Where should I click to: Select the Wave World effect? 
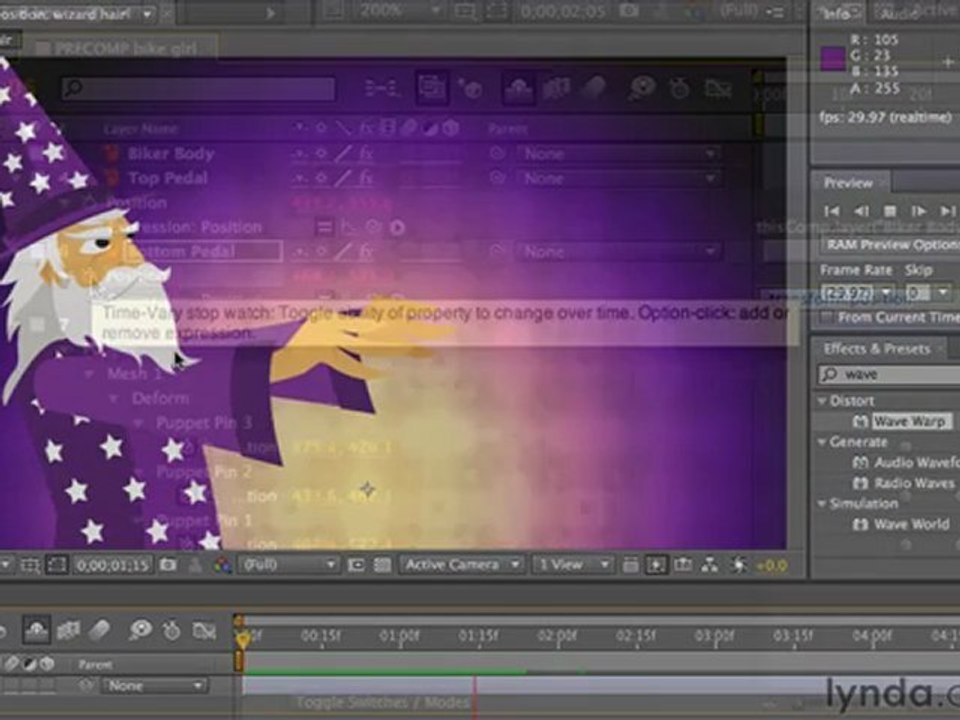(911, 524)
